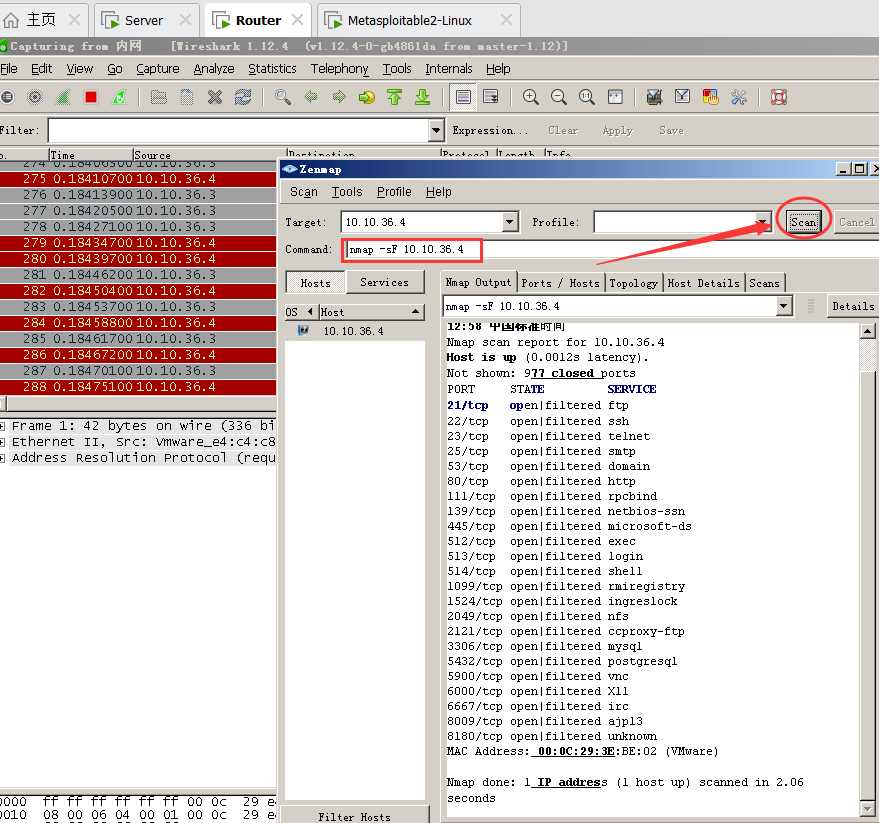Jump to last packet down arrow
This screenshot has height=823, width=879.
pos(423,97)
